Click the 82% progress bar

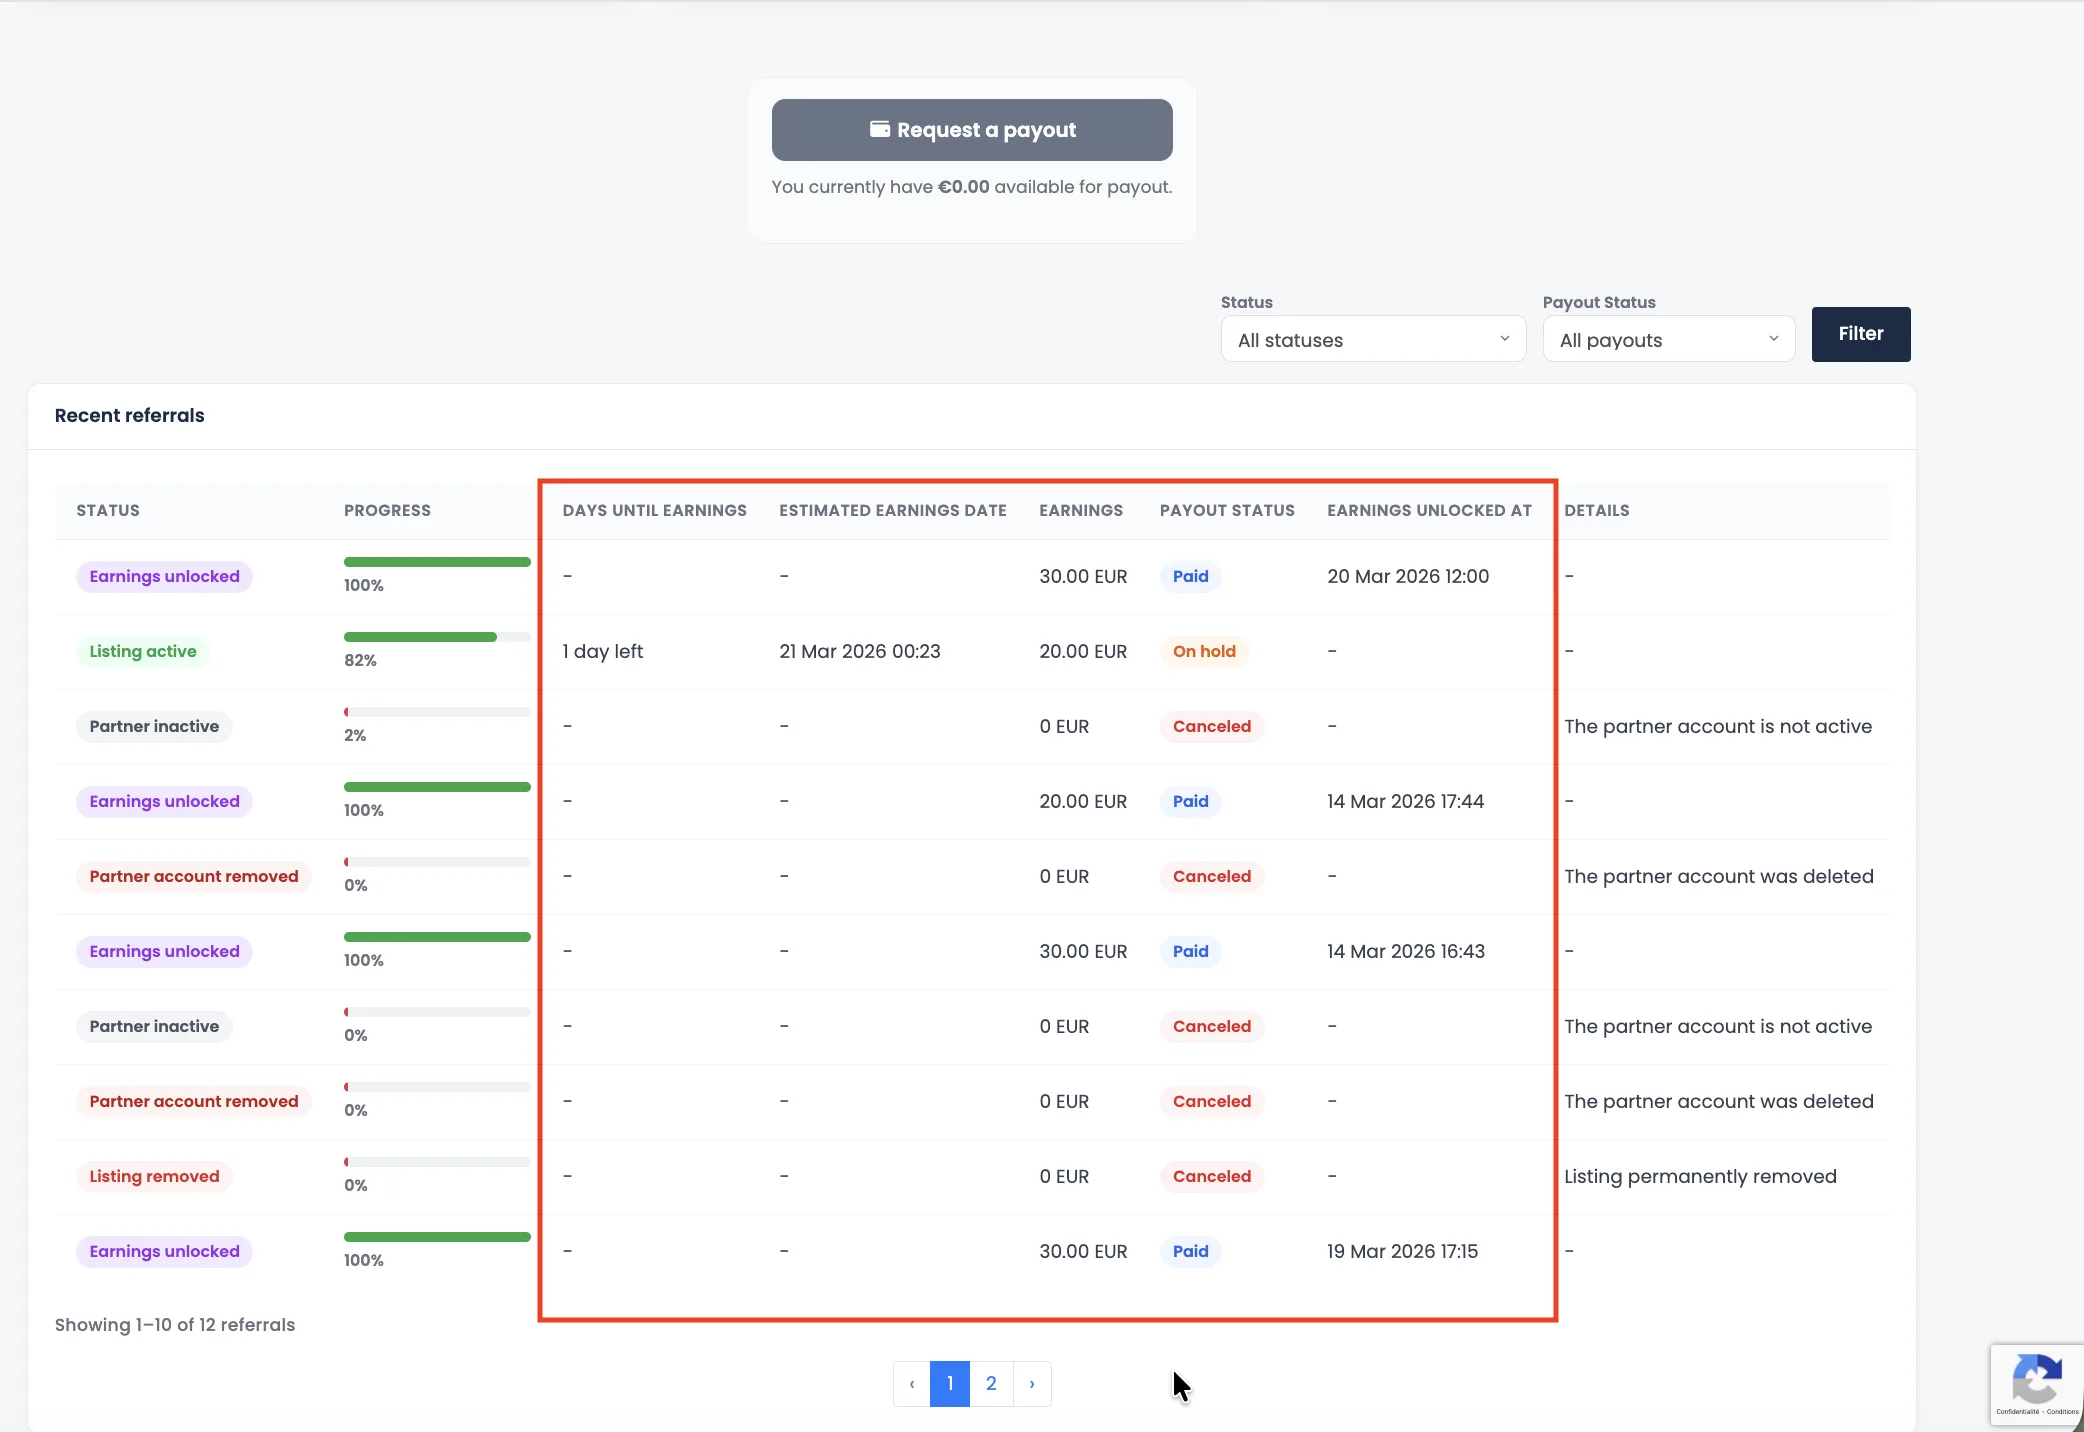(437, 637)
